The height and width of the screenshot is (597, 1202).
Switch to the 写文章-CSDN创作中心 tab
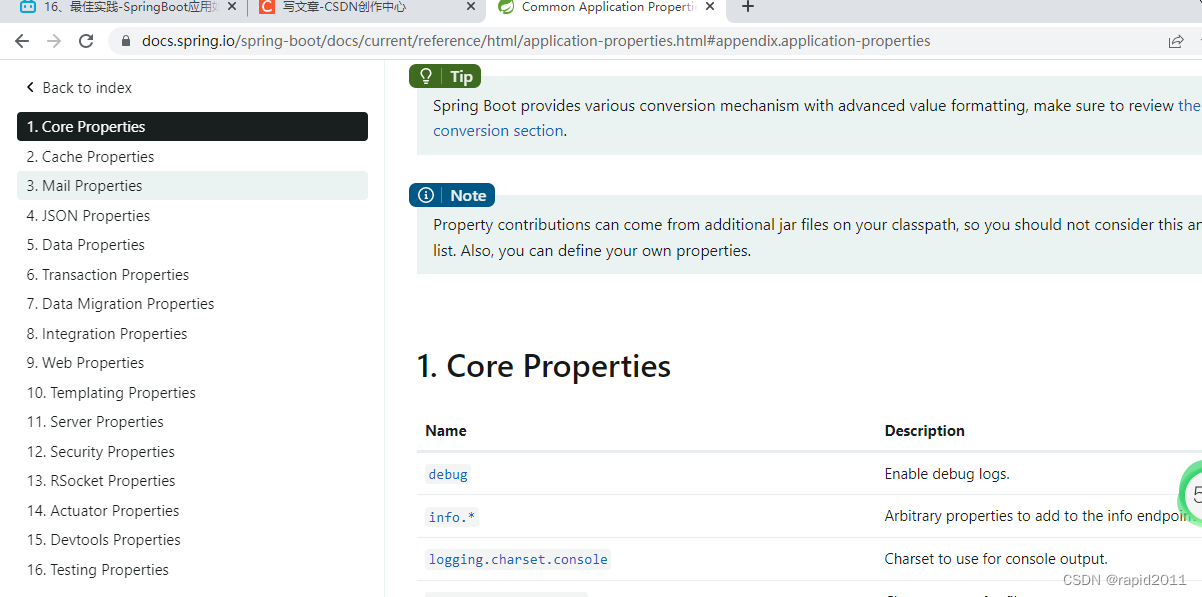coord(367,7)
